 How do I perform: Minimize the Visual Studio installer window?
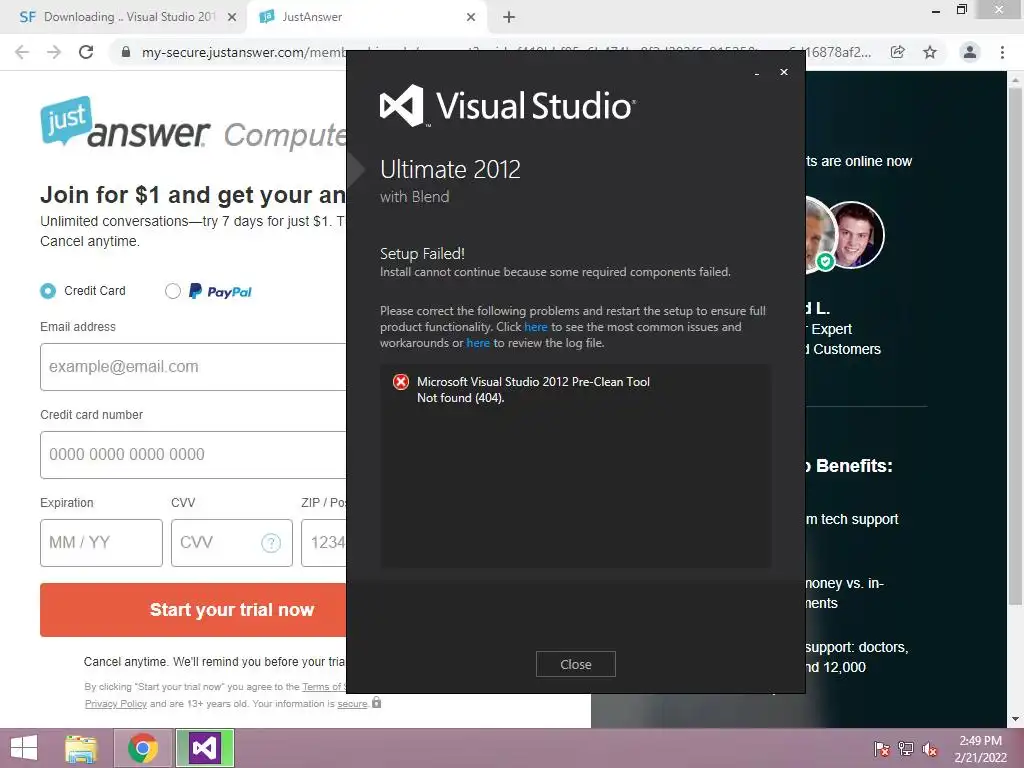[x=757, y=72]
